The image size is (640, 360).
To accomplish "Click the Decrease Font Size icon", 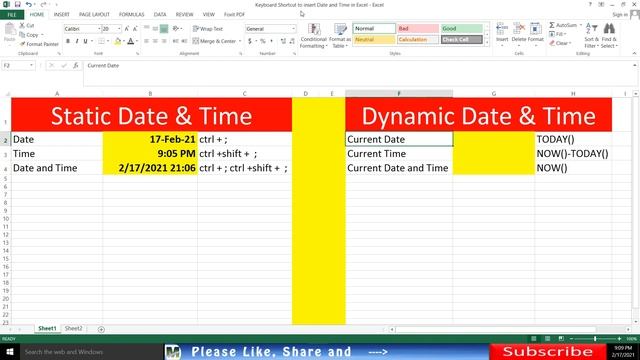I will pos(135,29).
